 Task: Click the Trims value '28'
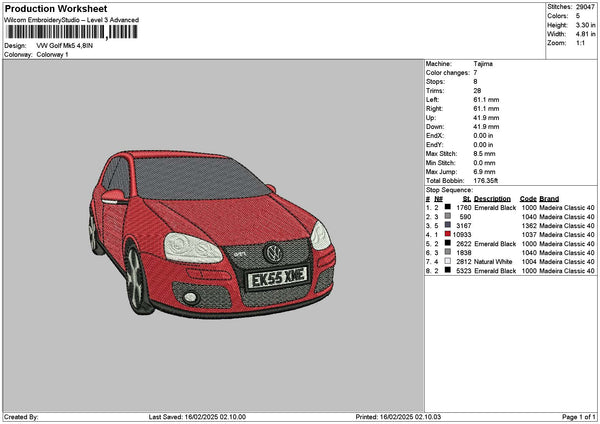(x=477, y=91)
